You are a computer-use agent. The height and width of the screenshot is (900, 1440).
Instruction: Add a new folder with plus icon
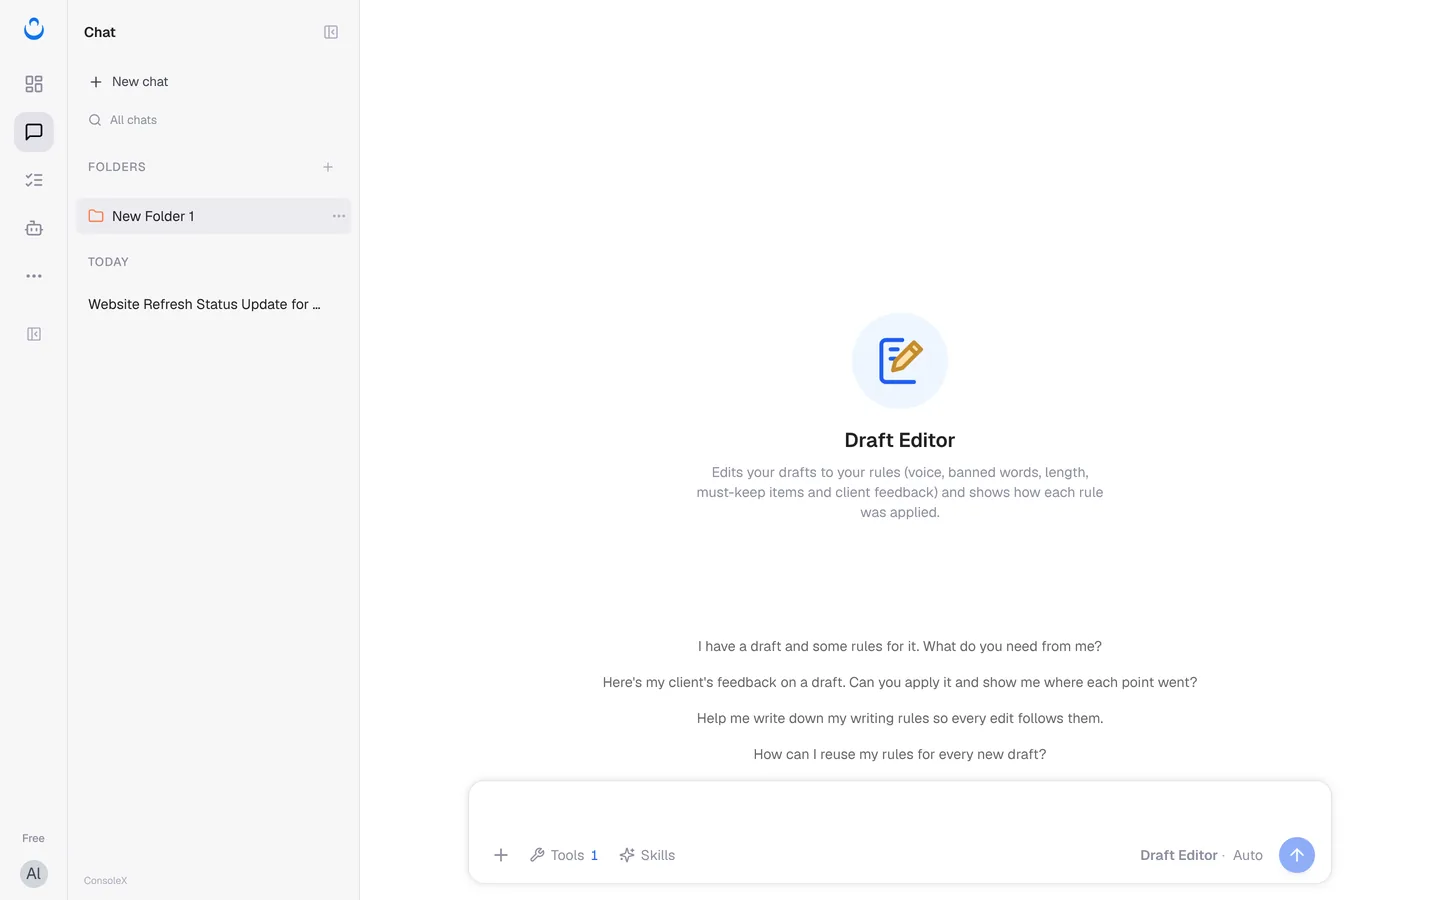click(x=328, y=167)
